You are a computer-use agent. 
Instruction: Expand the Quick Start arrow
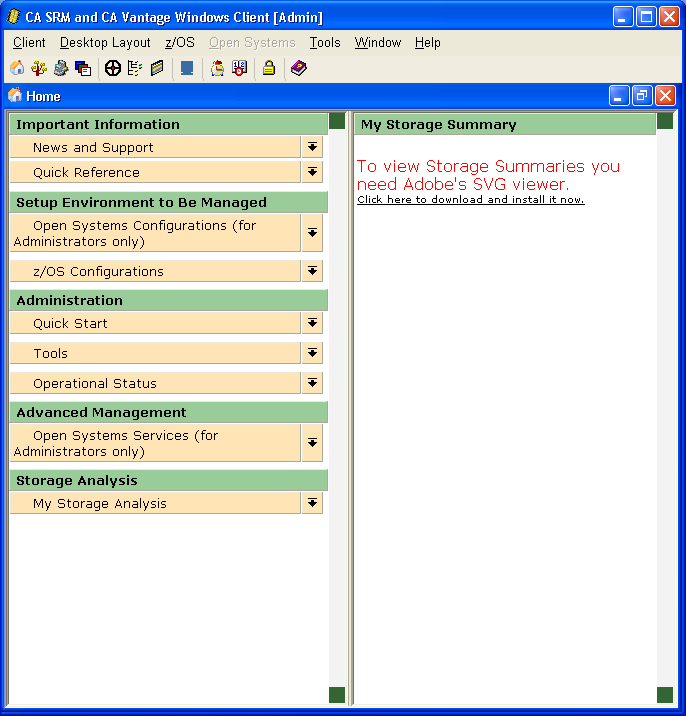312,323
